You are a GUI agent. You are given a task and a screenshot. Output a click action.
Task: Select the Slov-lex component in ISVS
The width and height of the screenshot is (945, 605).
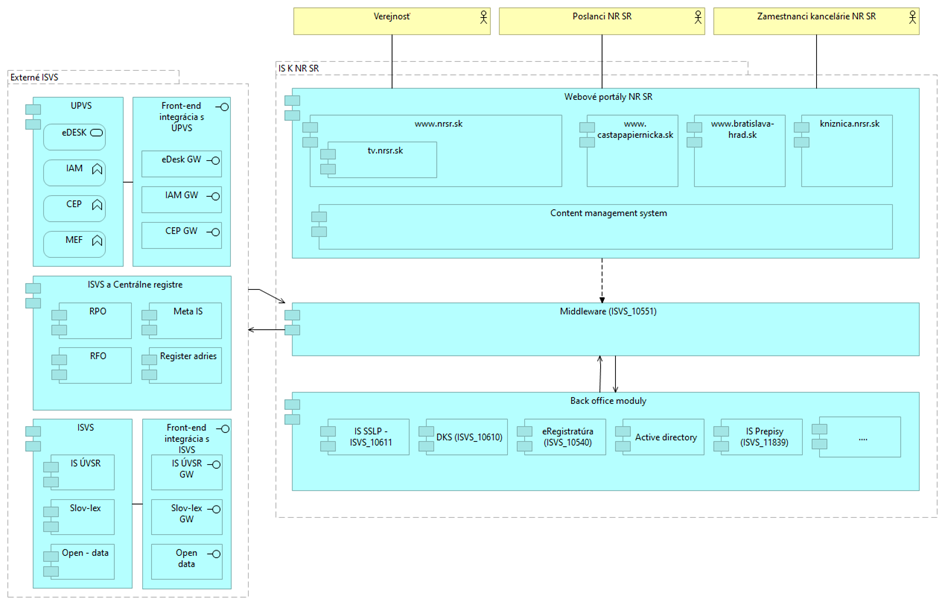point(83,516)
